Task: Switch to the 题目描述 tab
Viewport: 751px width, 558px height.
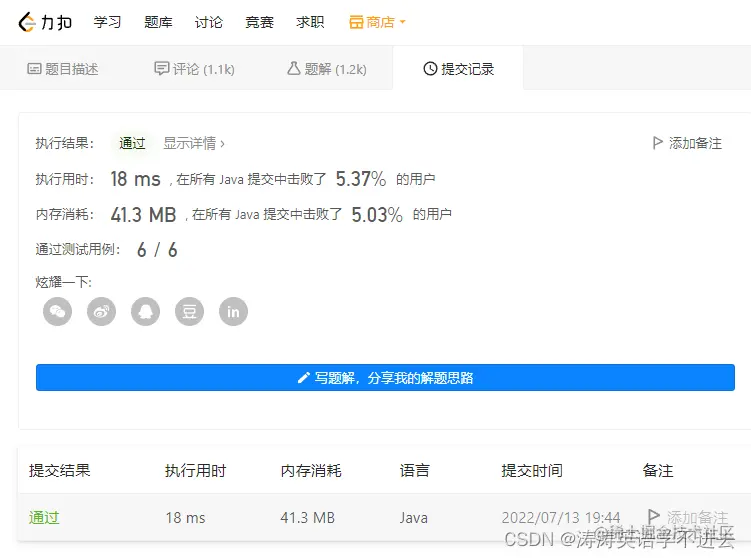Action: coord(63,69)
